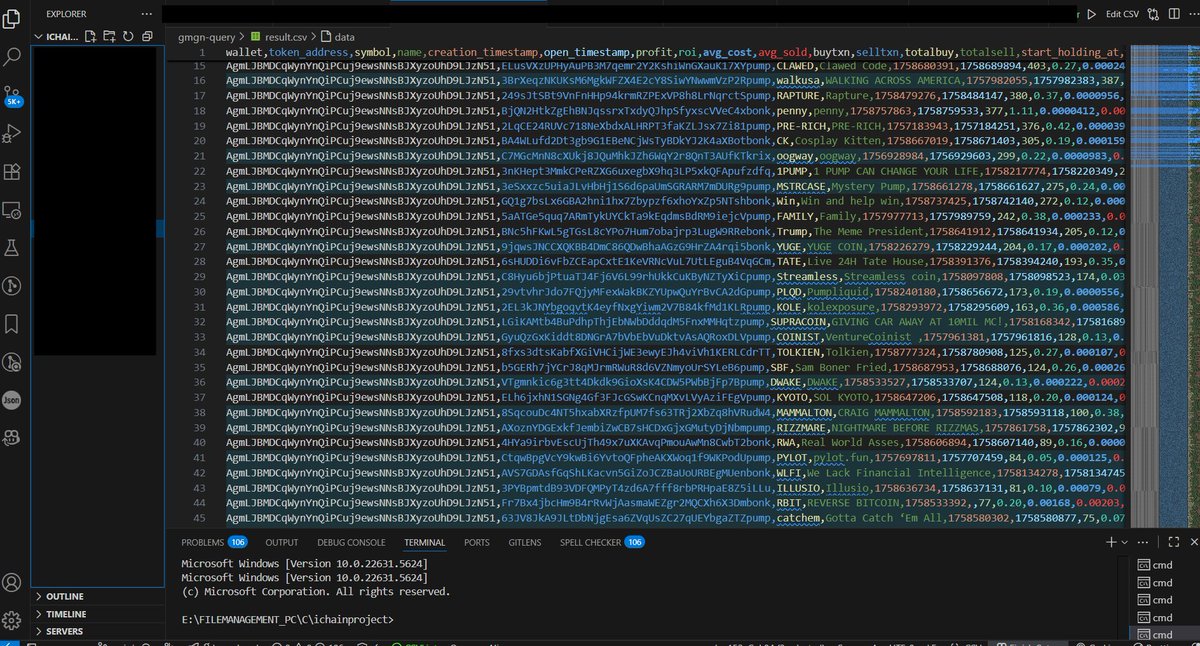This screenshot has height=646, width=1200.
Task: Click the data breadcrumb segment
Action: coord(338,35)
